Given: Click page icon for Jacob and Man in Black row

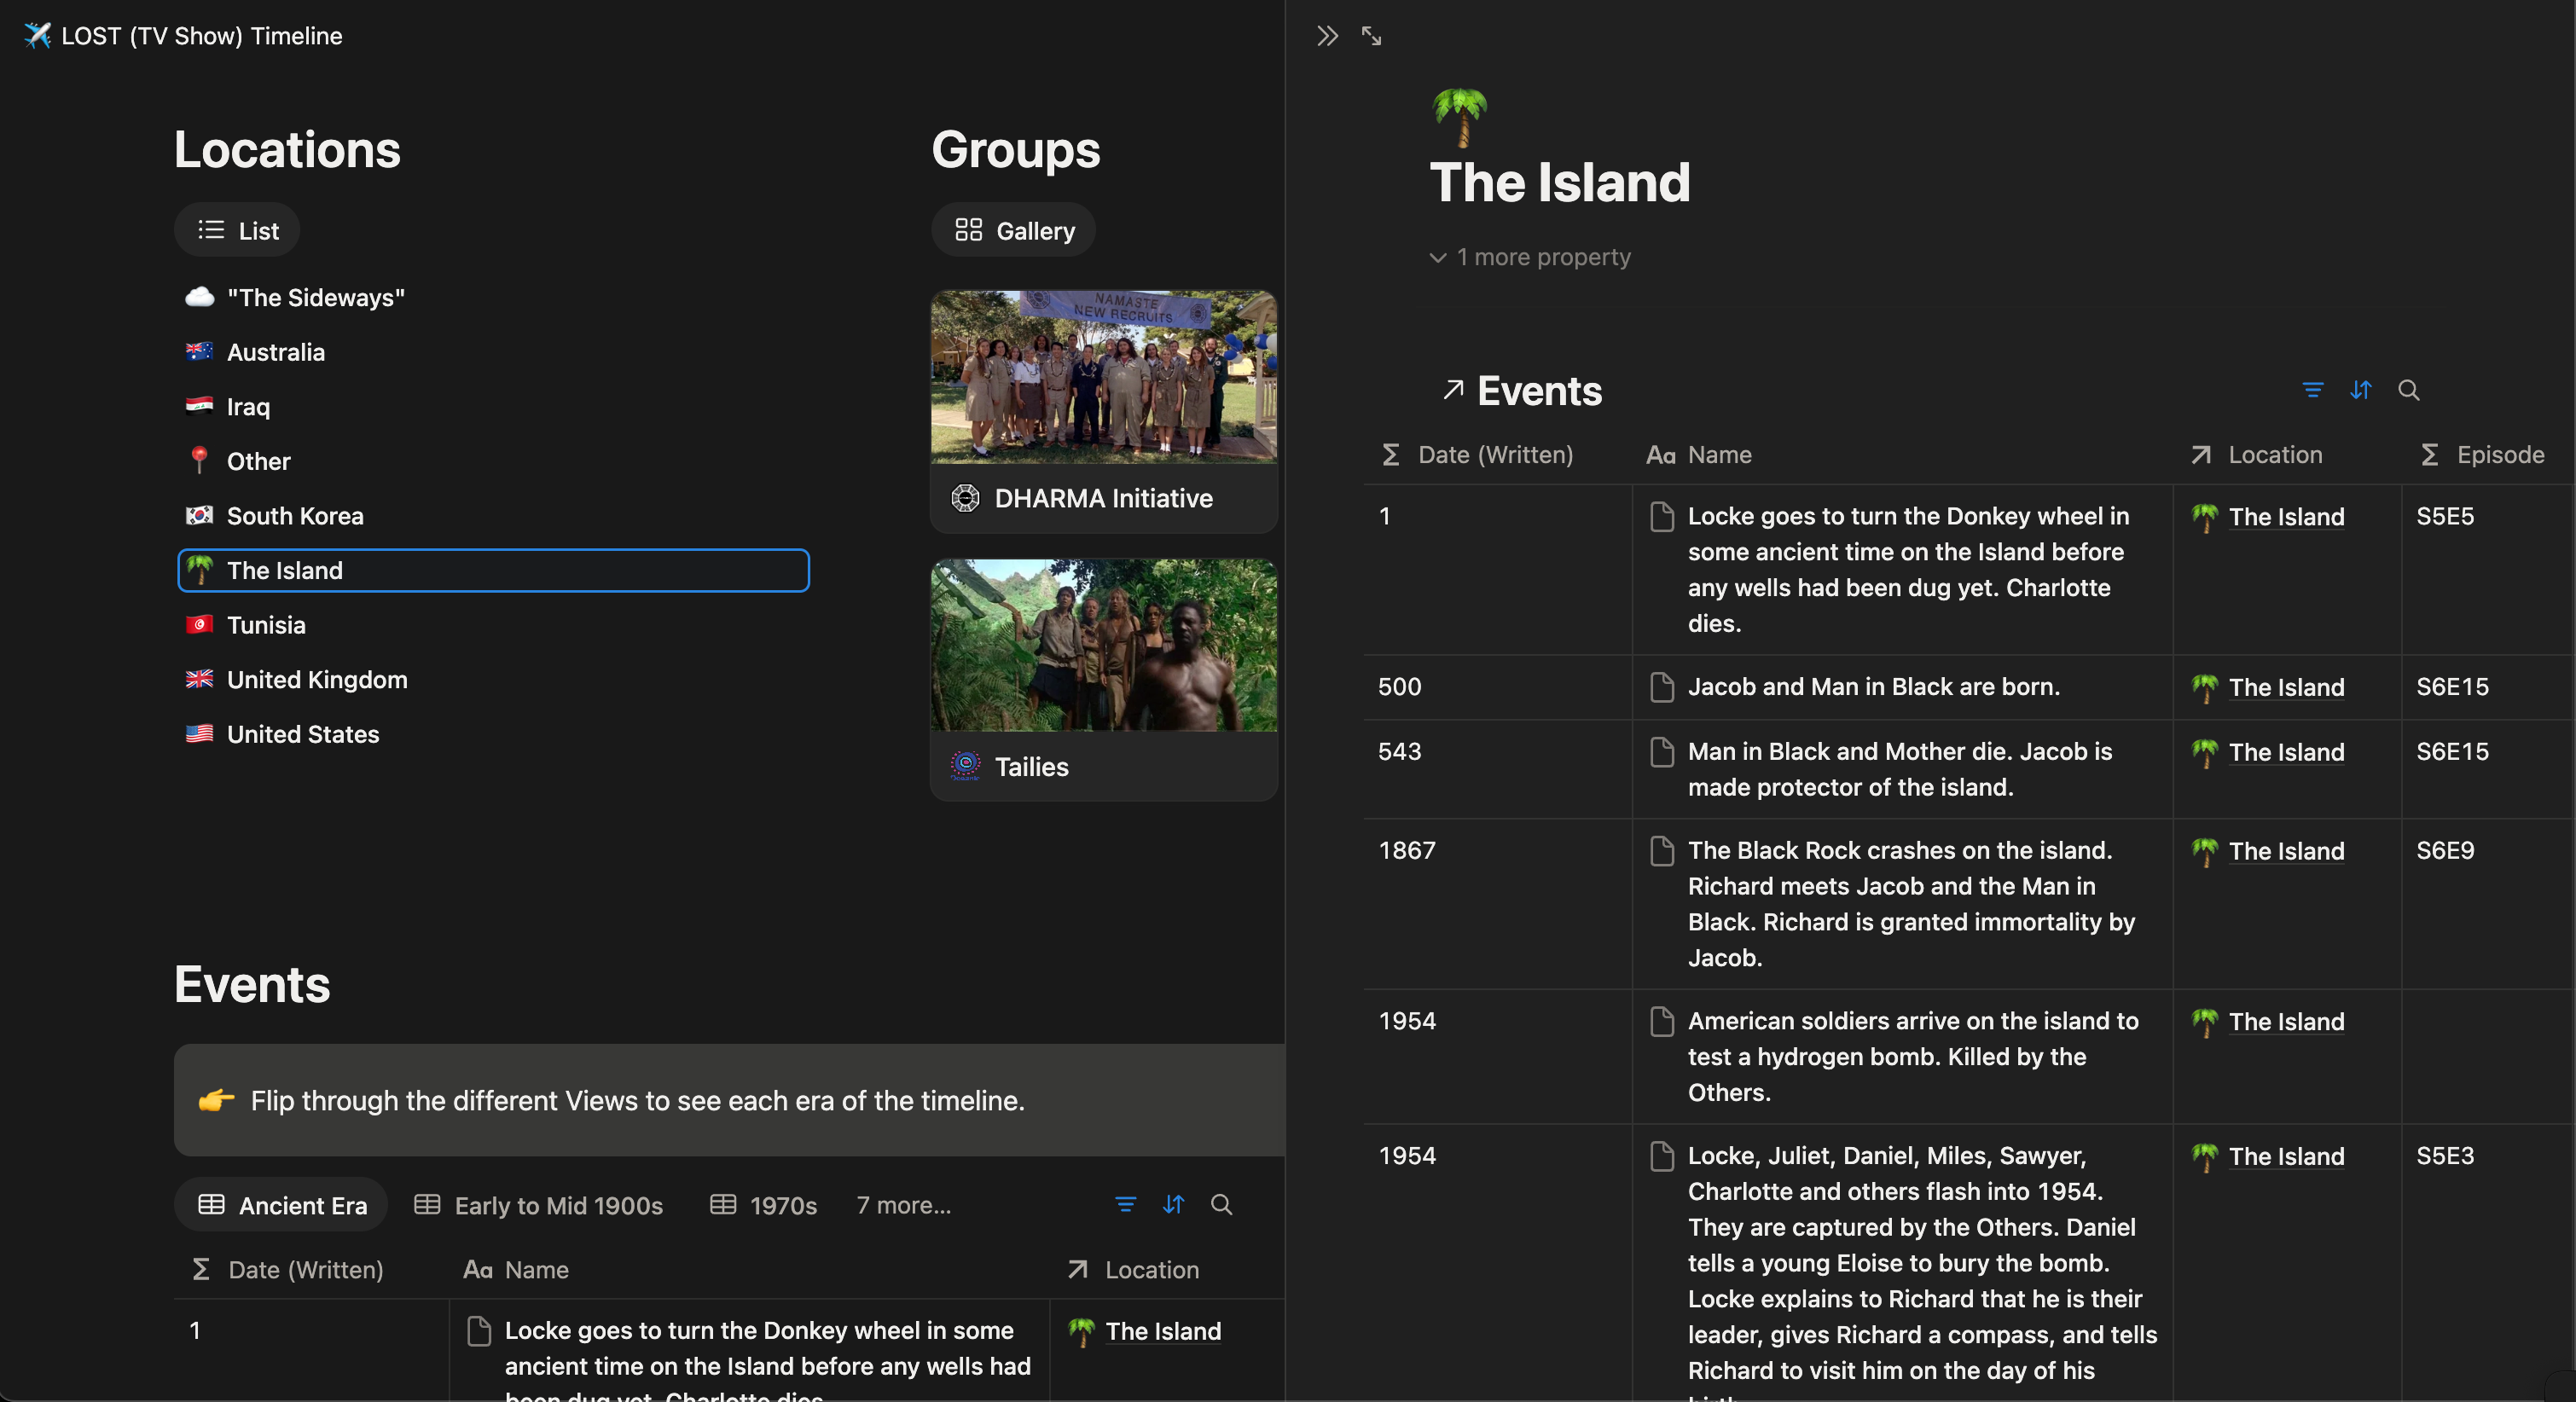Looking at the screenshot, I should [x=1661, y=687].
